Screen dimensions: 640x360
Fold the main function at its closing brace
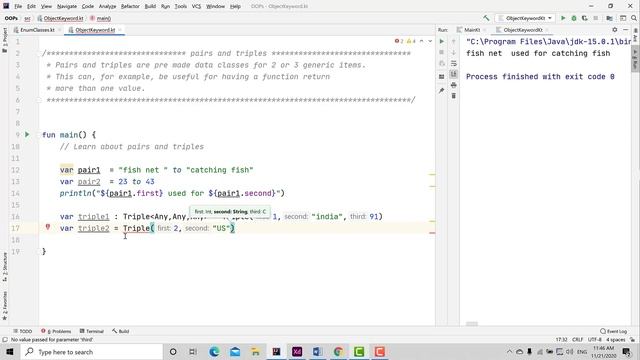coord(38,252)
